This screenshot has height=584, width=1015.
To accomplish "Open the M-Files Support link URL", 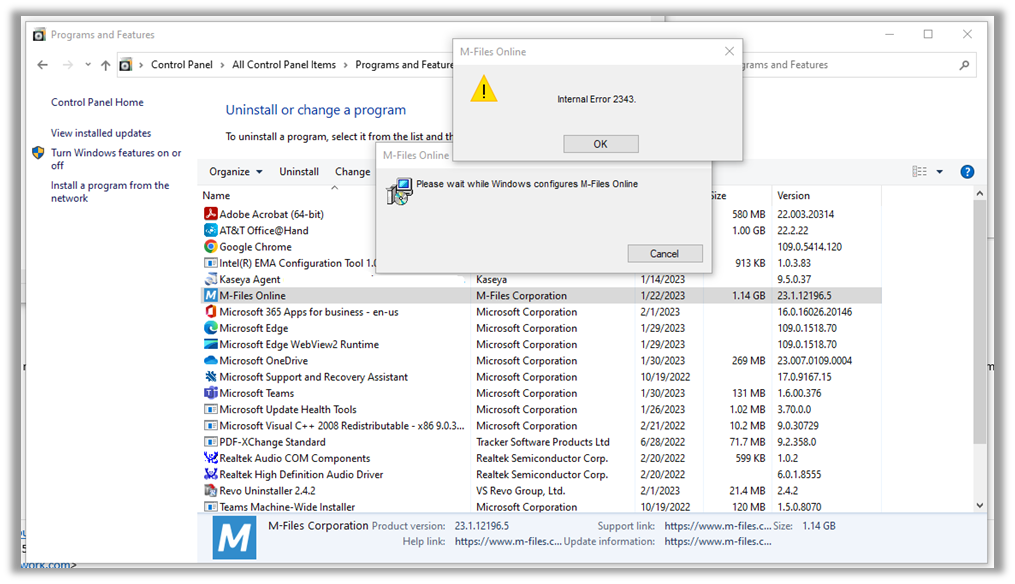I will pos(718,526).
